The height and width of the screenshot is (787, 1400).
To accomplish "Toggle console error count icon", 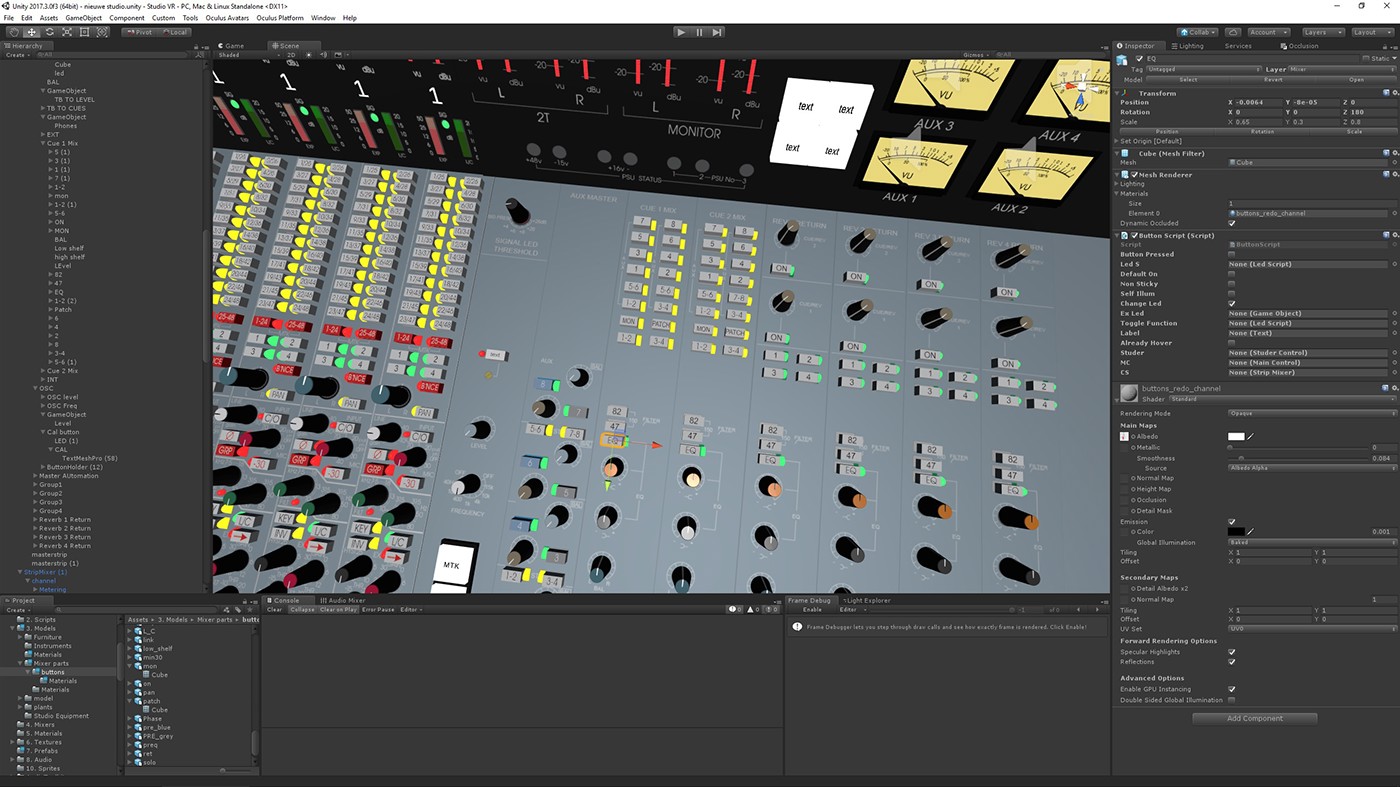I will [773, 609].
